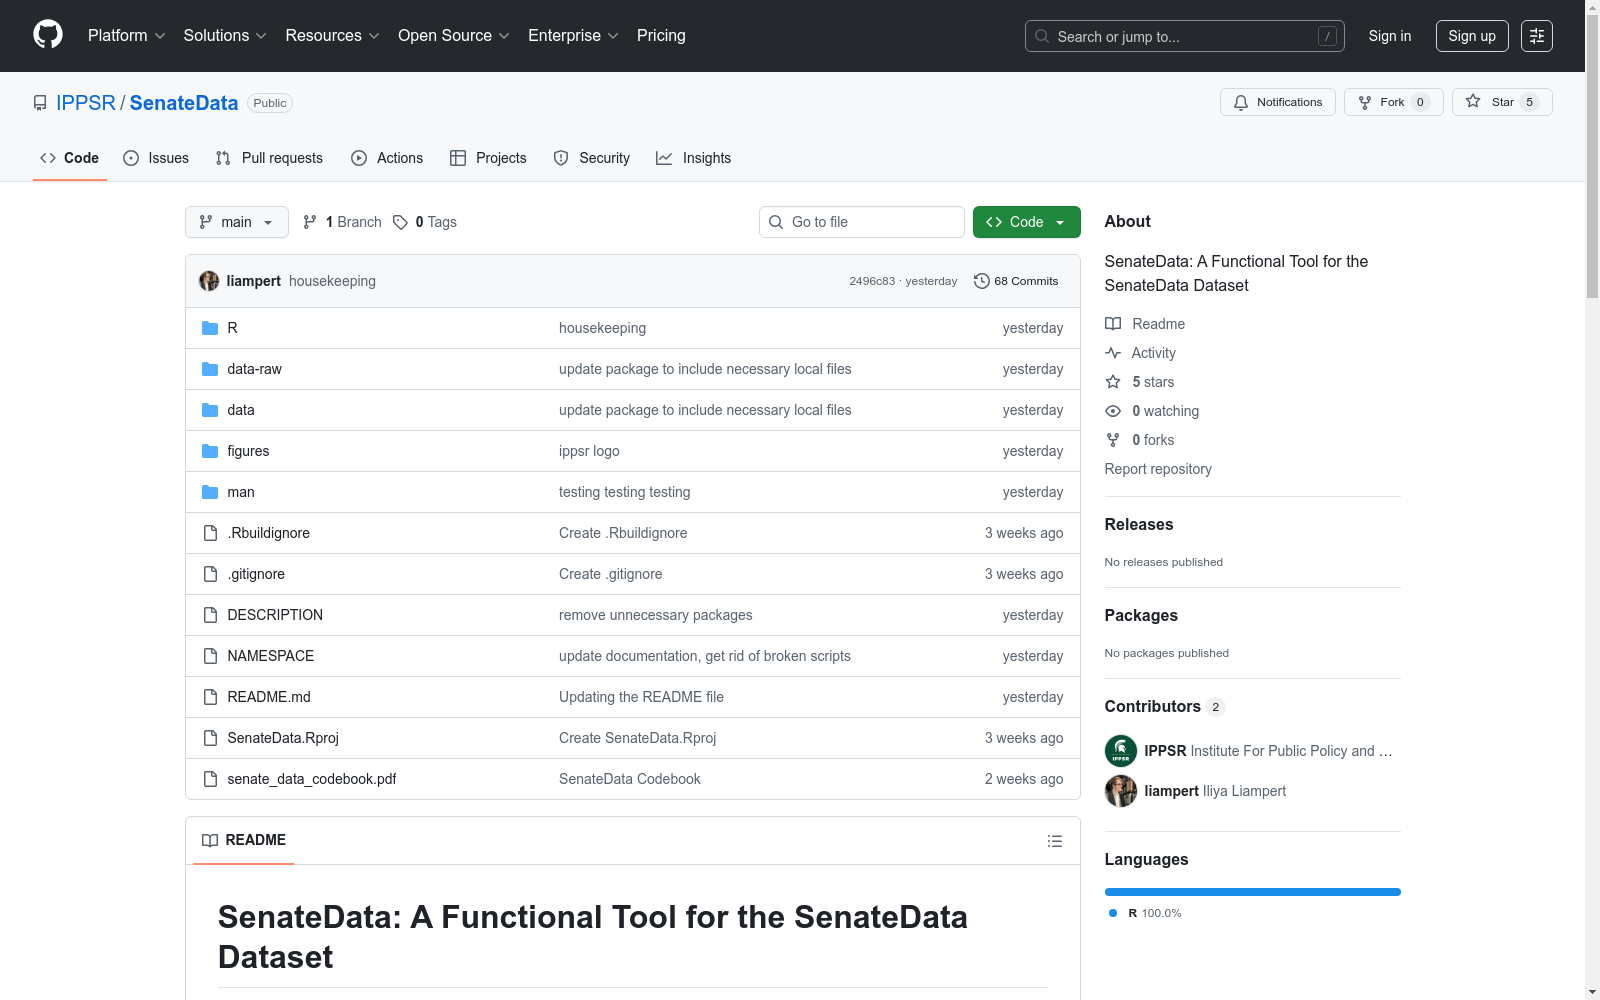This screenshot has height=1000, width=1600.
Task: Click the IPPSR contributor avatar
Action: pos(1121,751)
